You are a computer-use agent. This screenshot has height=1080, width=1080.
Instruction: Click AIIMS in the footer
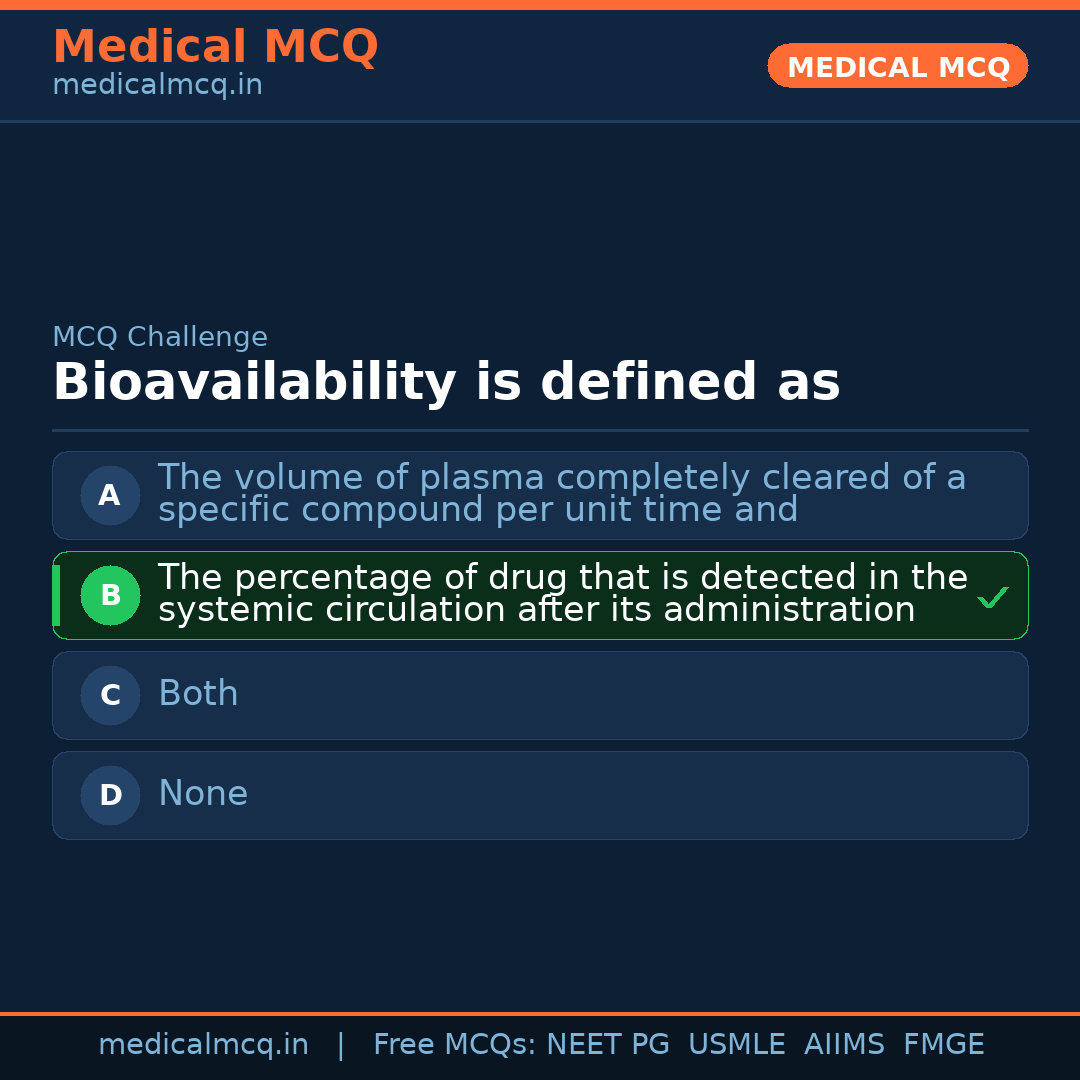[844, 1045]
